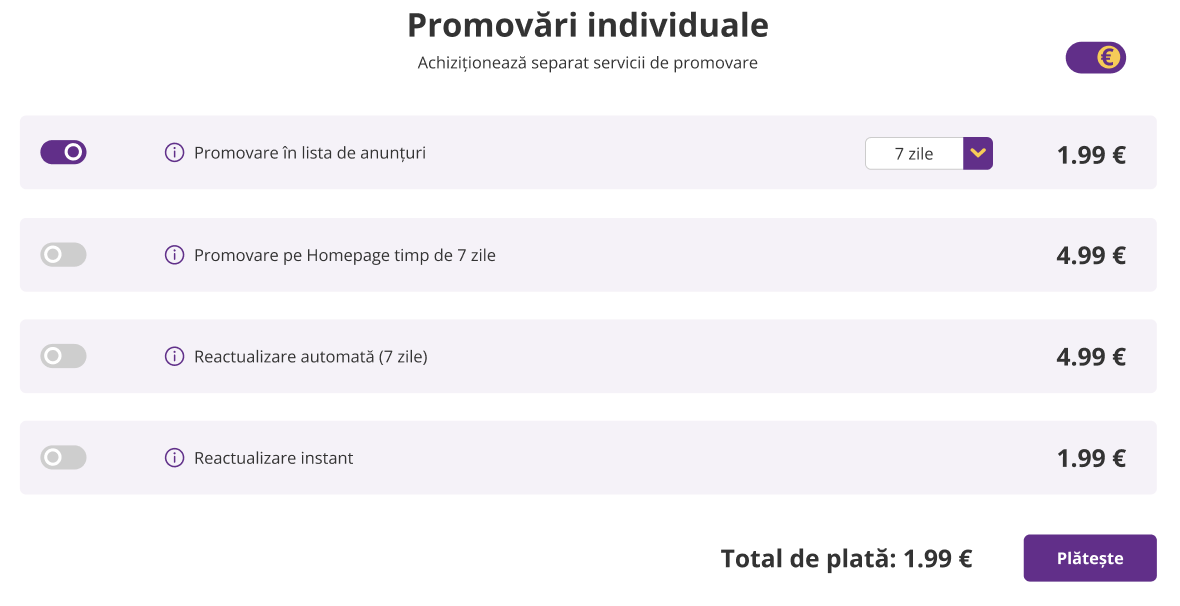Image resolution: width=1180 pixels, height=606 pixels.
Task: Click the Reactualizare automată (7 zile) label
Action: [311, 356]
